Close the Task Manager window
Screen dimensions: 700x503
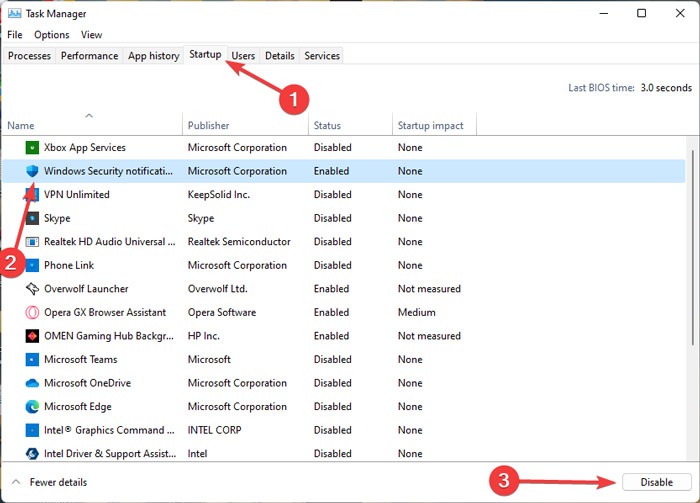pyautogui.click(x=680, y=13)
